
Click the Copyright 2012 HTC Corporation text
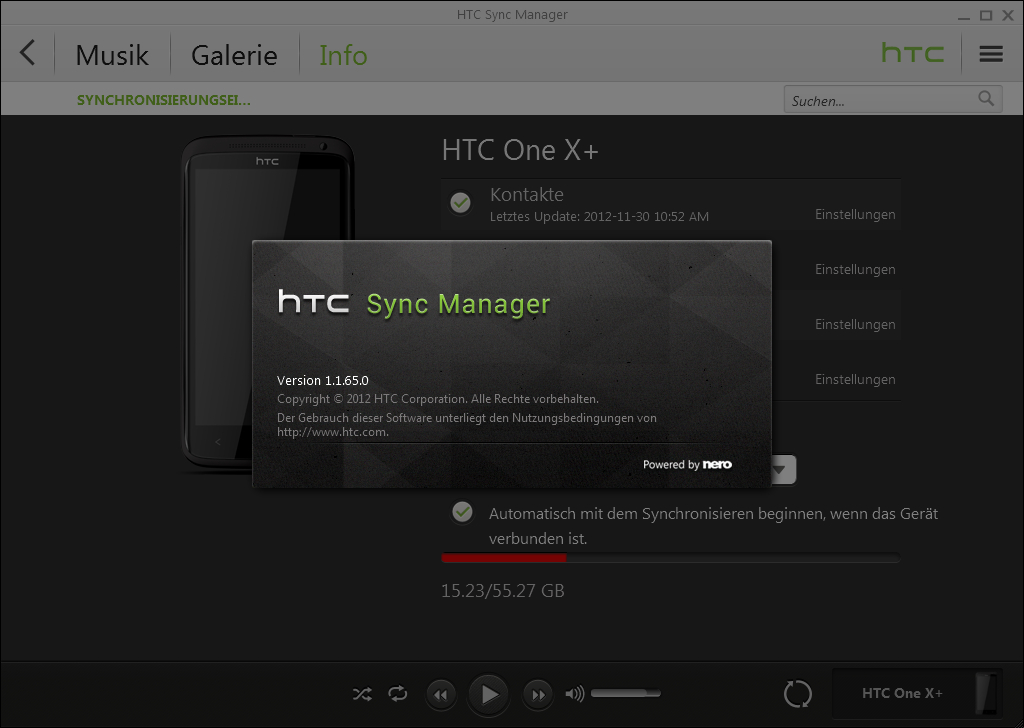coord(438,399)
